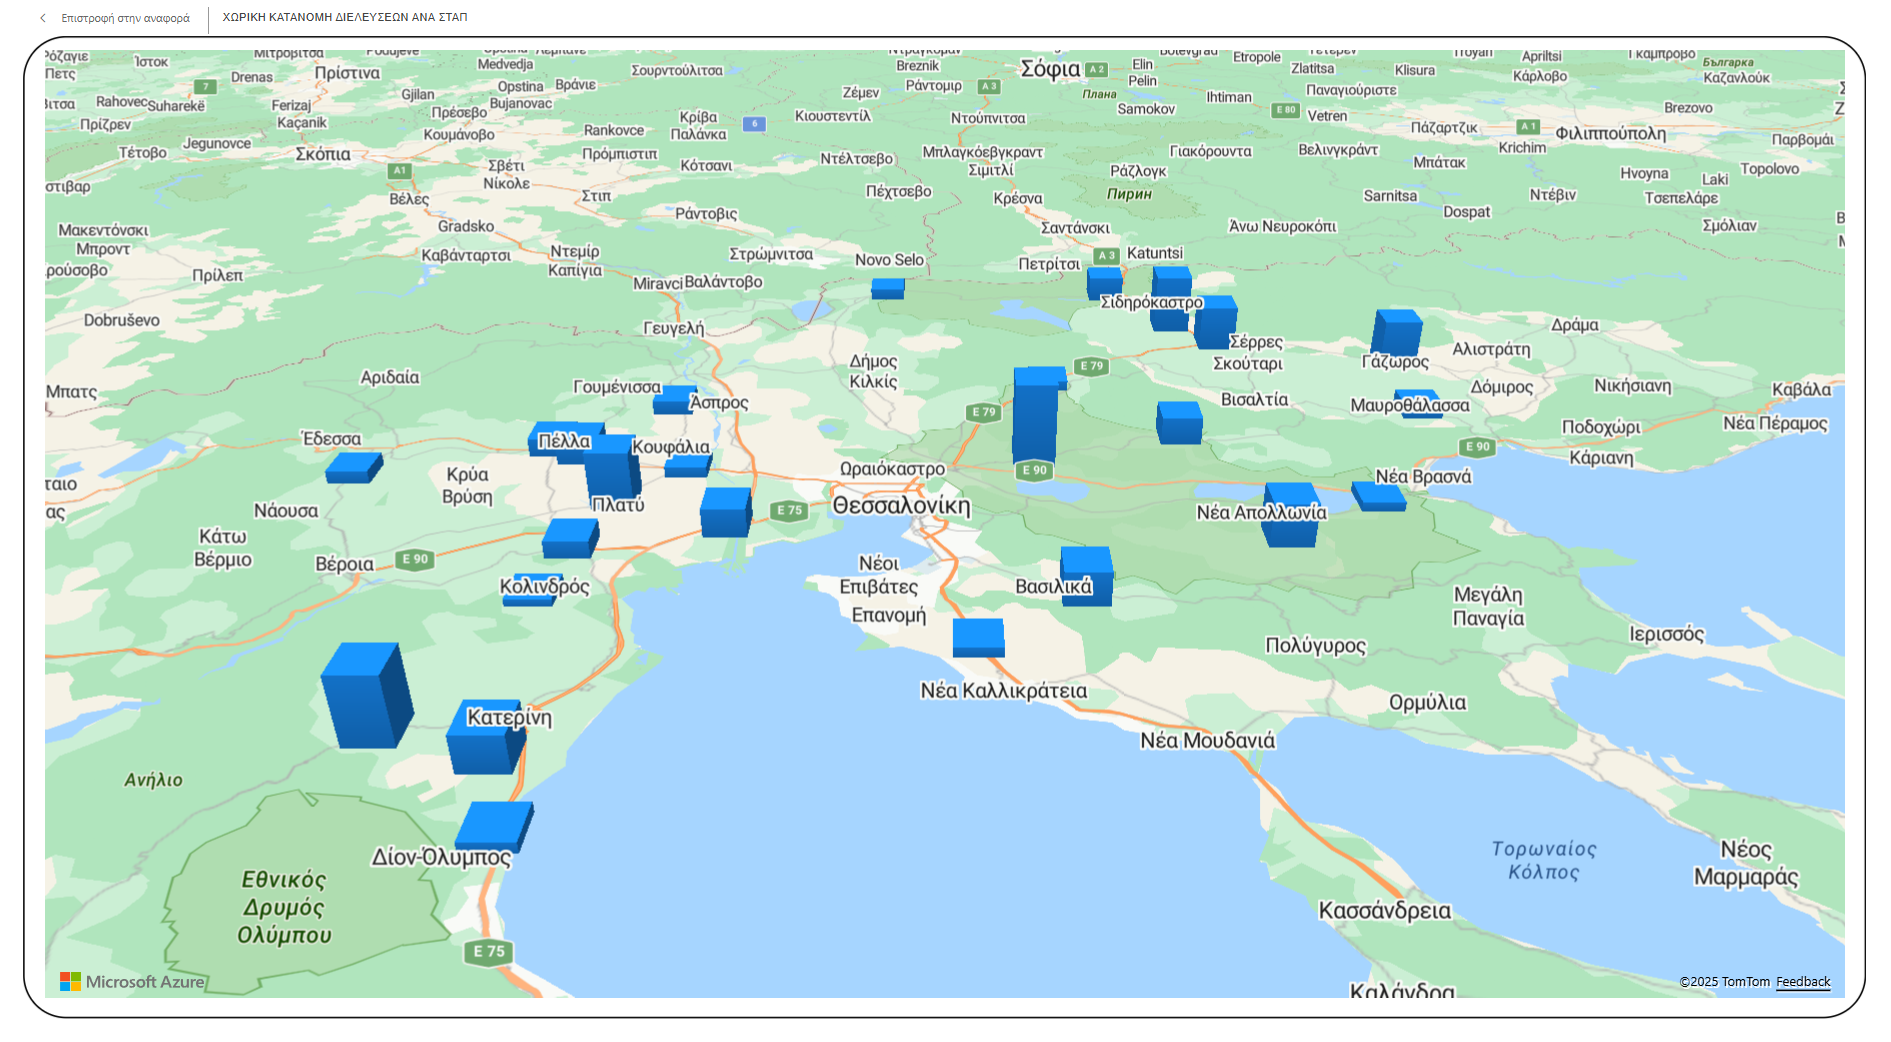Click the E 75 road shield near Olympus
1891x1042 pixels.
click(x=489, y=951)
